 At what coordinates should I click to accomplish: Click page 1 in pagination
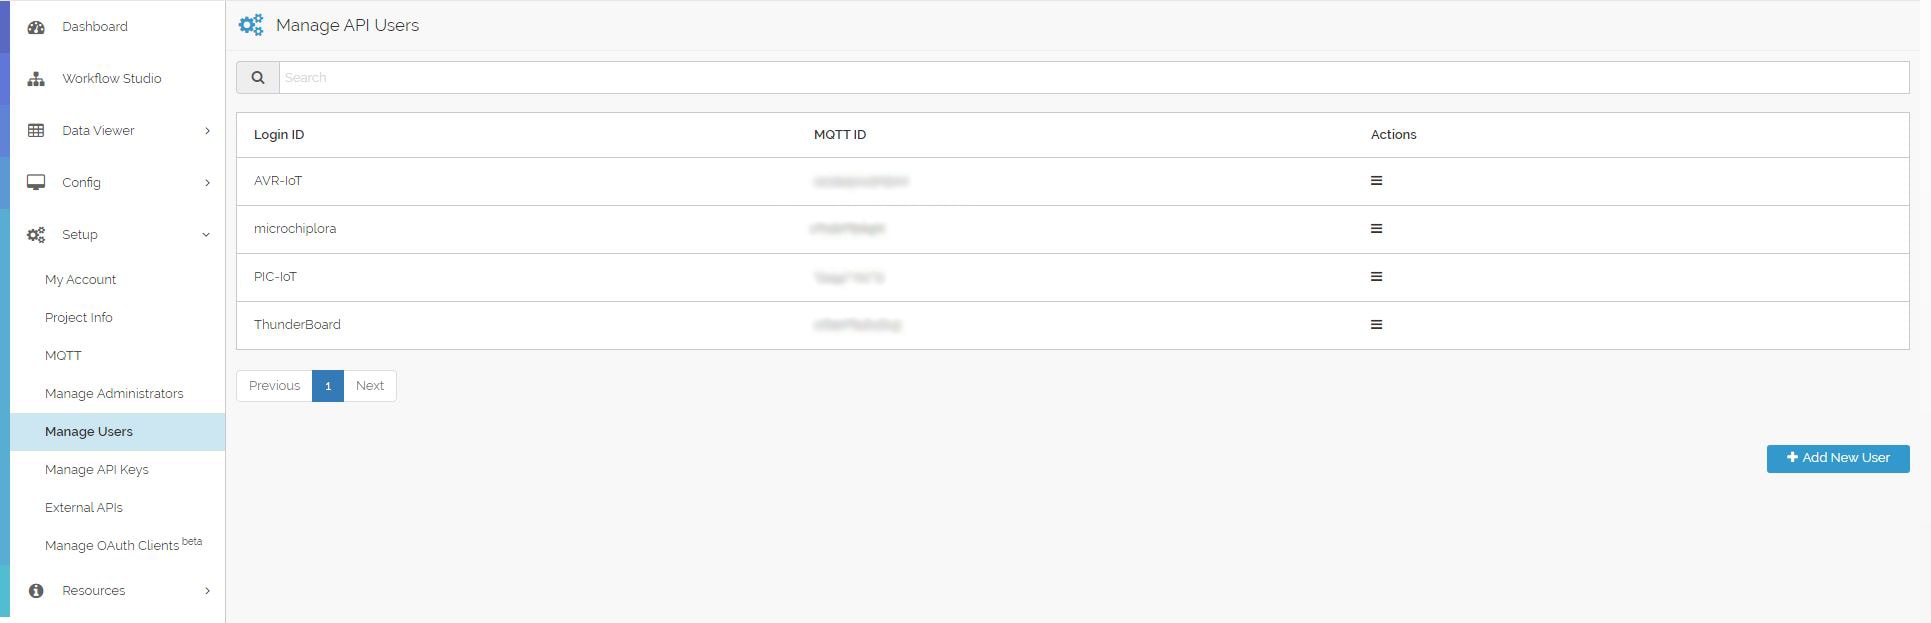tap(328, 385)
